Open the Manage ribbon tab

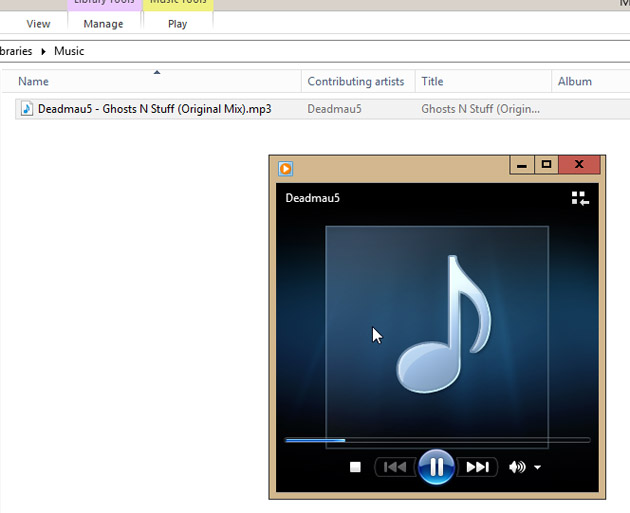[103, 24]
